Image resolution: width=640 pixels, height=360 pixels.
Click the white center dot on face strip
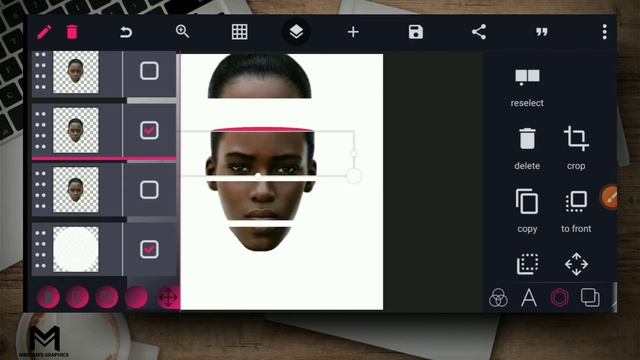[258, 176]
